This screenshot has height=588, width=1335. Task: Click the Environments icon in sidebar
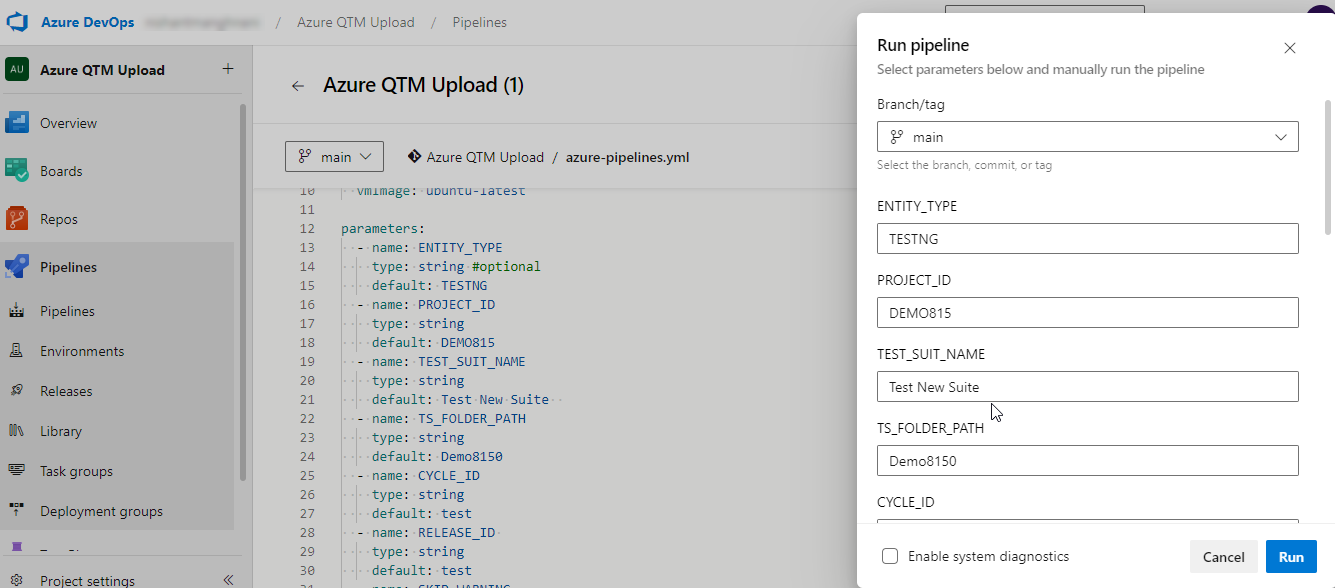(17, 351)
